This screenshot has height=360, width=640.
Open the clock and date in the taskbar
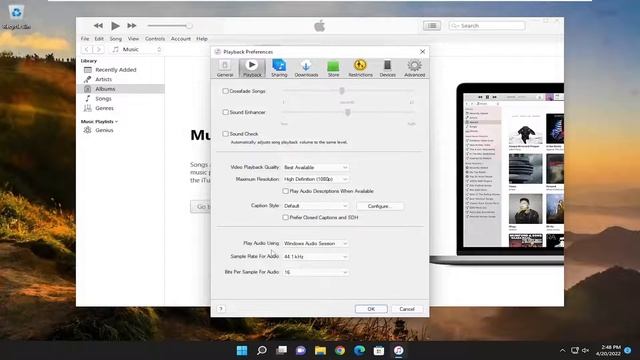click(609, 350)
